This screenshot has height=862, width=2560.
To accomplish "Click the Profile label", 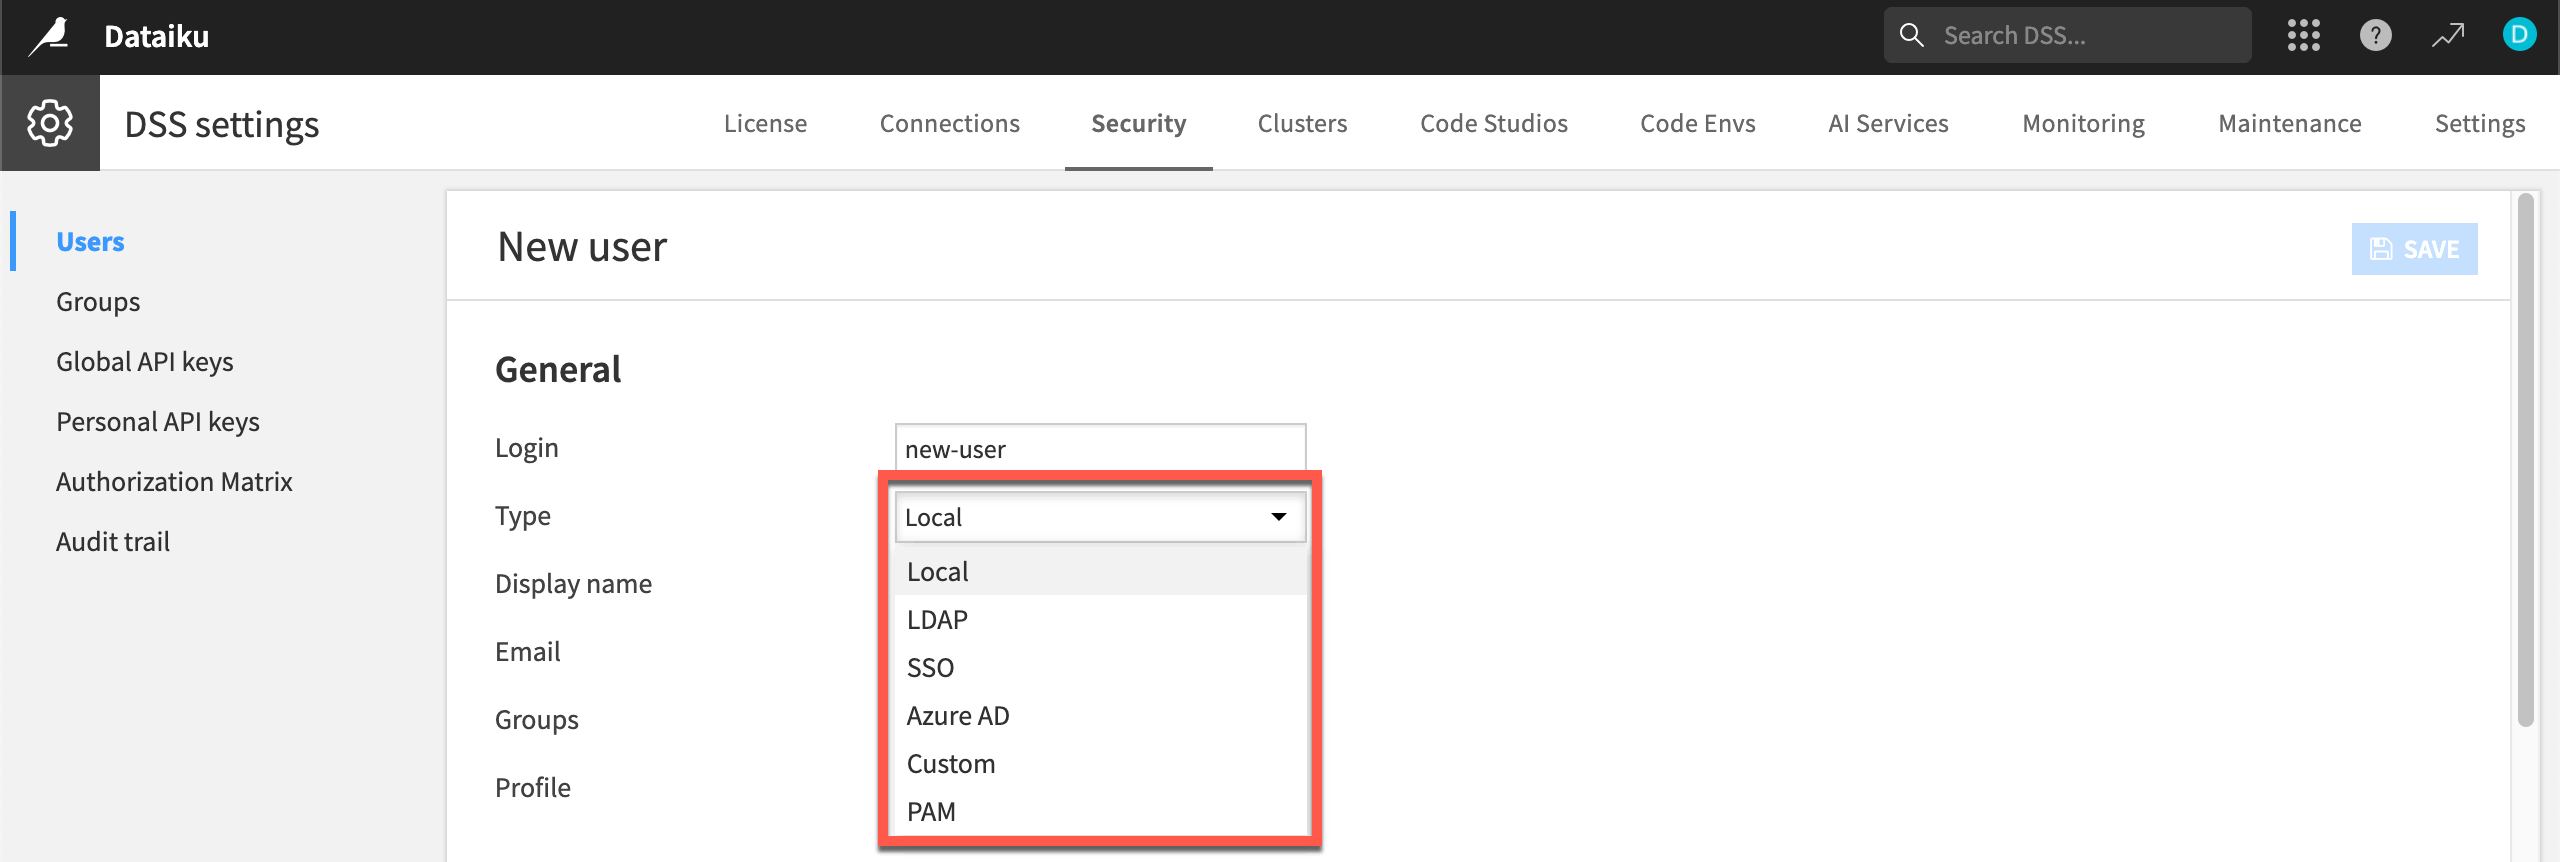I will 532,787.
